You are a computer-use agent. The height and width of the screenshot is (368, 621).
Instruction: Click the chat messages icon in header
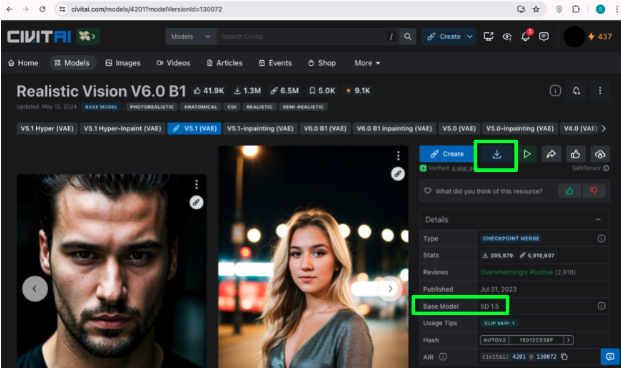[544, 36]
